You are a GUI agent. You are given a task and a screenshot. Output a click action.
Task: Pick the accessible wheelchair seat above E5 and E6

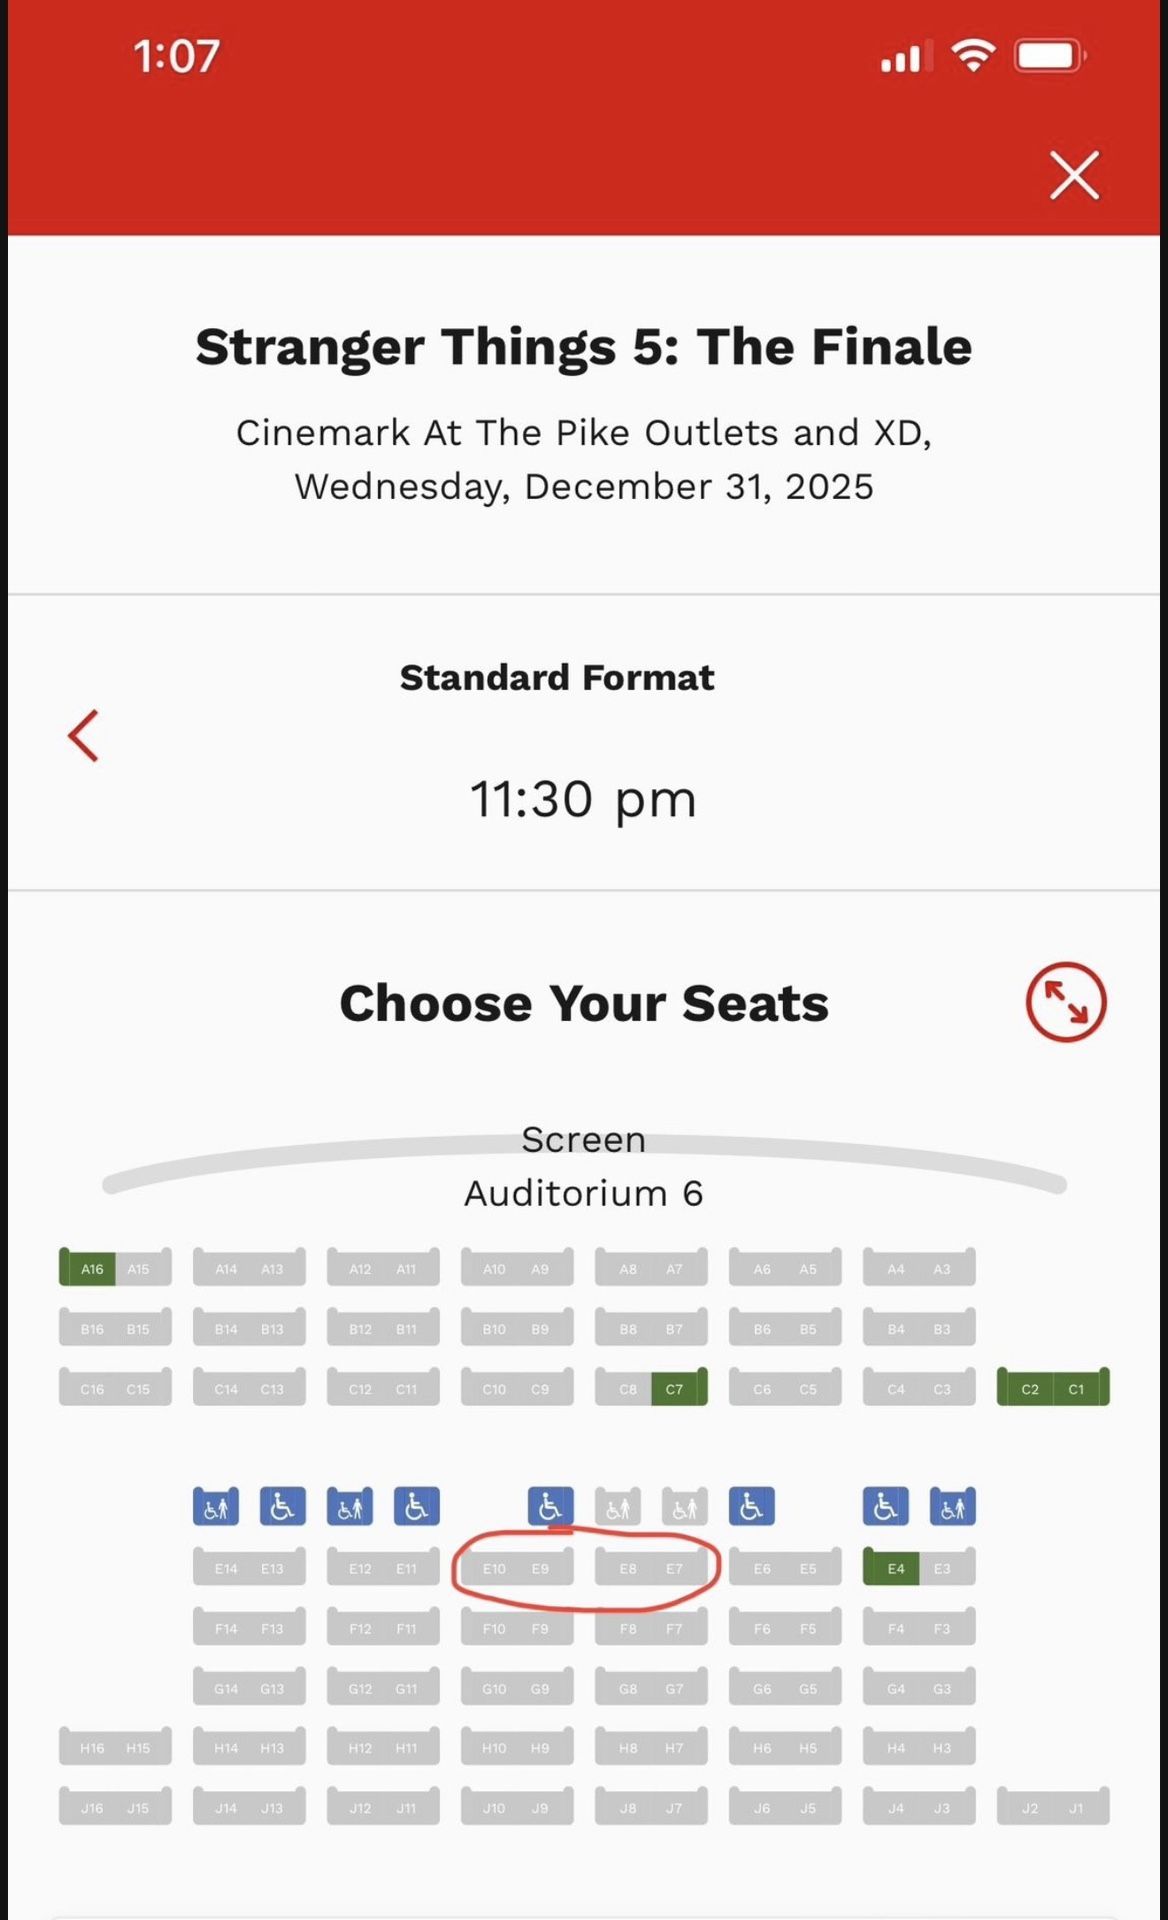click(752, 1506)
